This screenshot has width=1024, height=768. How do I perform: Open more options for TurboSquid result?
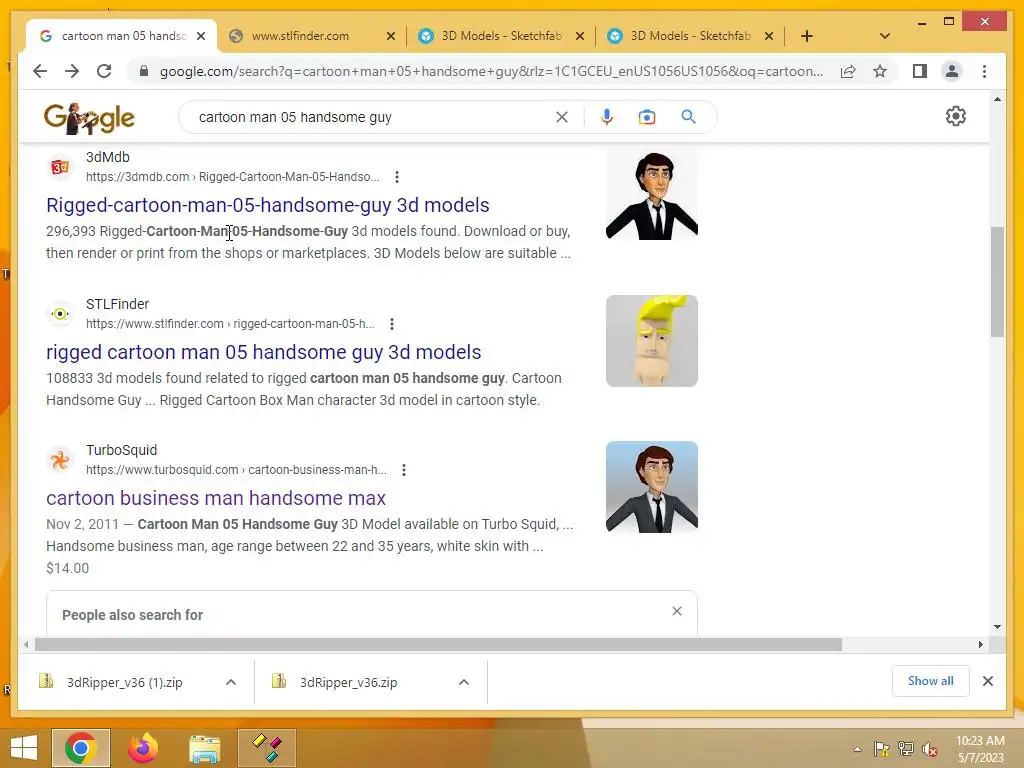coord(404,470)
